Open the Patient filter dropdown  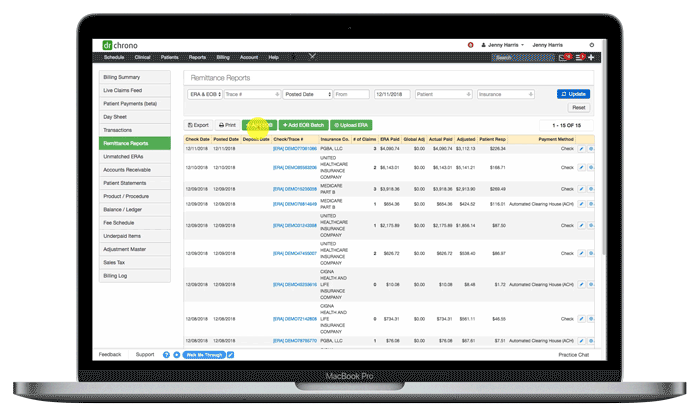(x=443, y=94)
